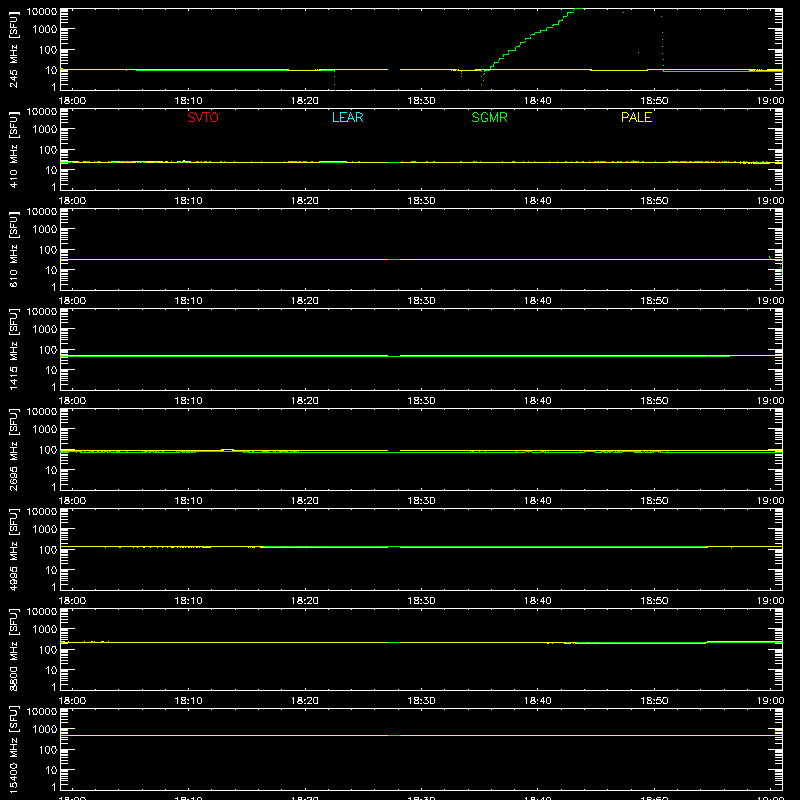
Task: Click the 10 y-axis label of 1415 MHz plot
Action: (51, 370)
